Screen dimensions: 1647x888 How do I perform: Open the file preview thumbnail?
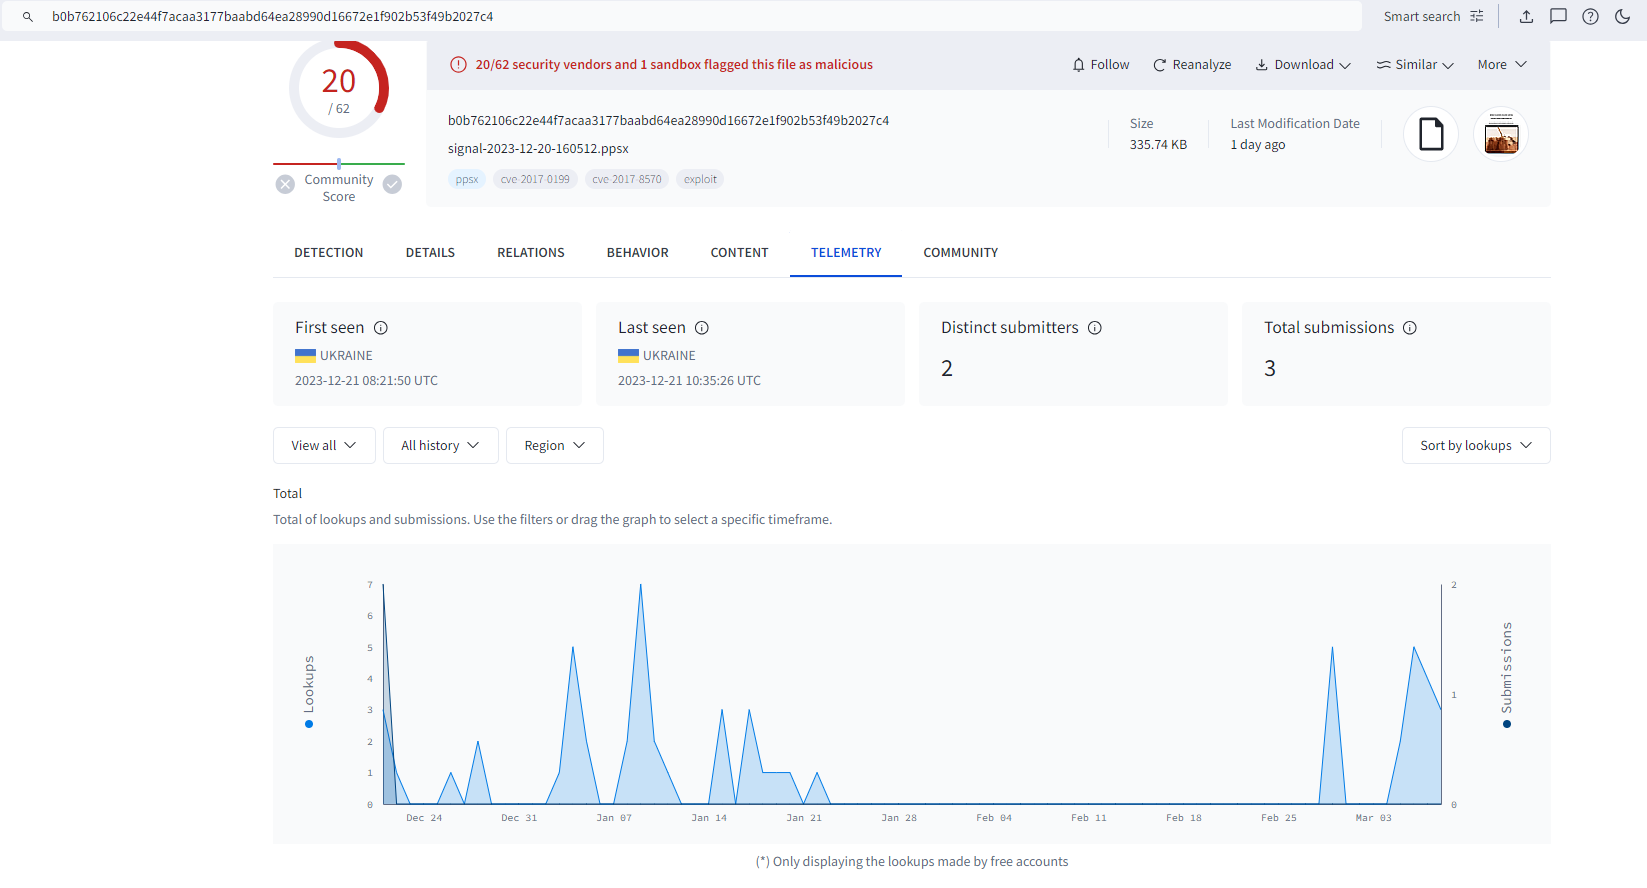click(1501, 134)
